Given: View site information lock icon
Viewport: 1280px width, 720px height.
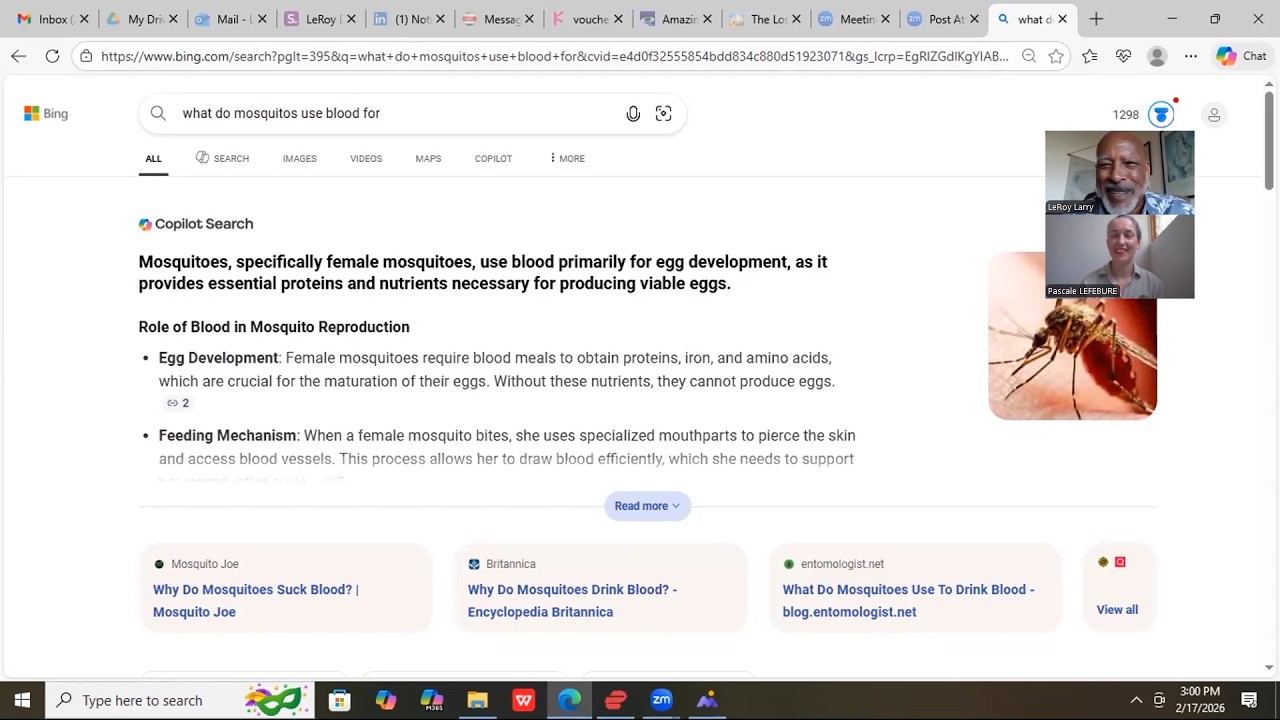Looking at the screenshot, I should pos(86,56).
